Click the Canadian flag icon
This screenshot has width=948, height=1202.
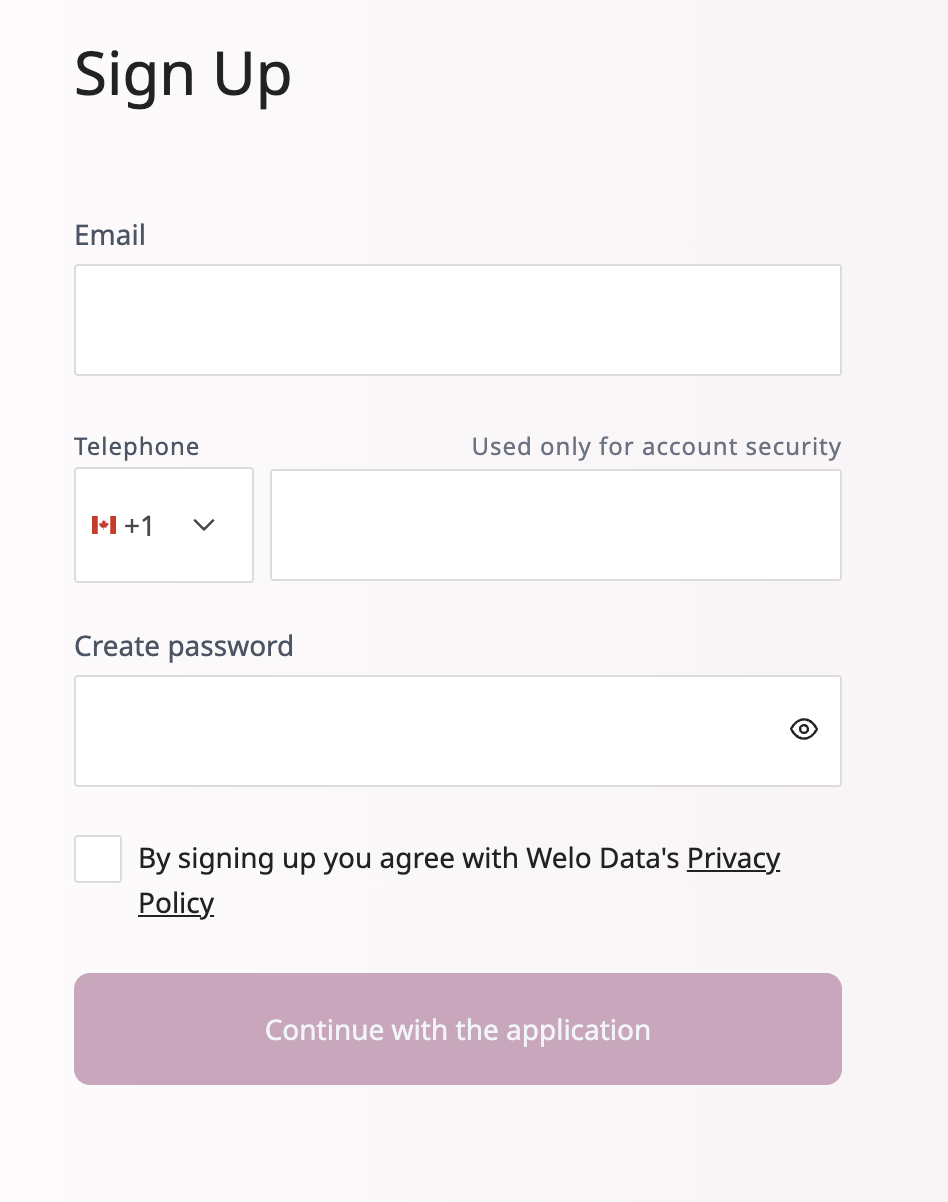[x=104, y=525]
